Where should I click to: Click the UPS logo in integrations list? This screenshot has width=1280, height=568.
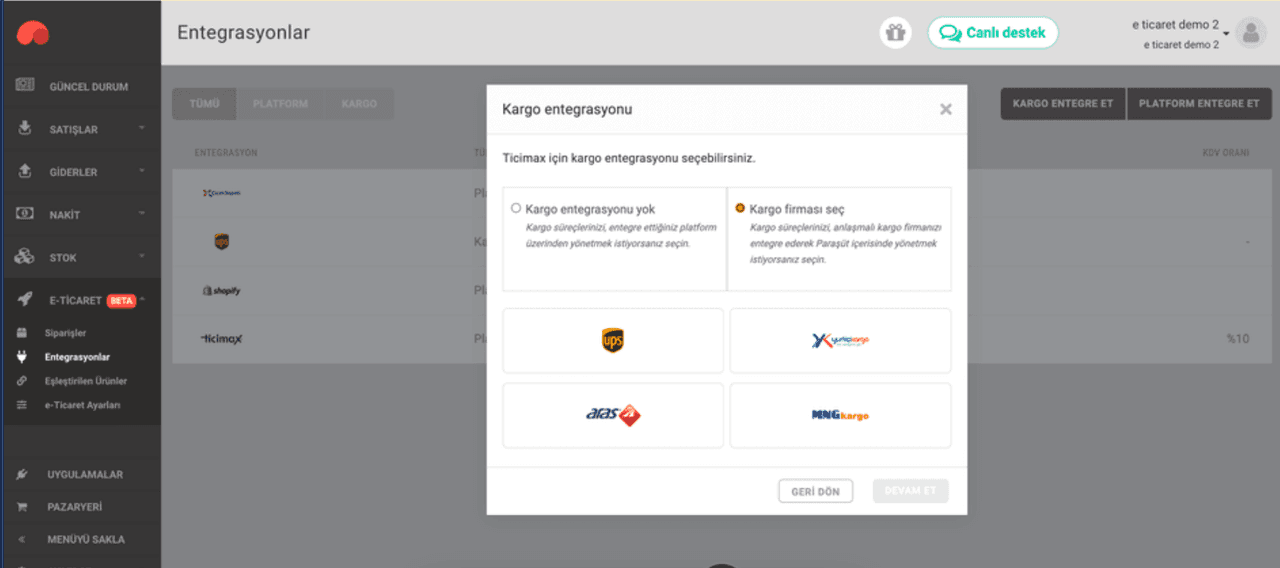(221, 241)
